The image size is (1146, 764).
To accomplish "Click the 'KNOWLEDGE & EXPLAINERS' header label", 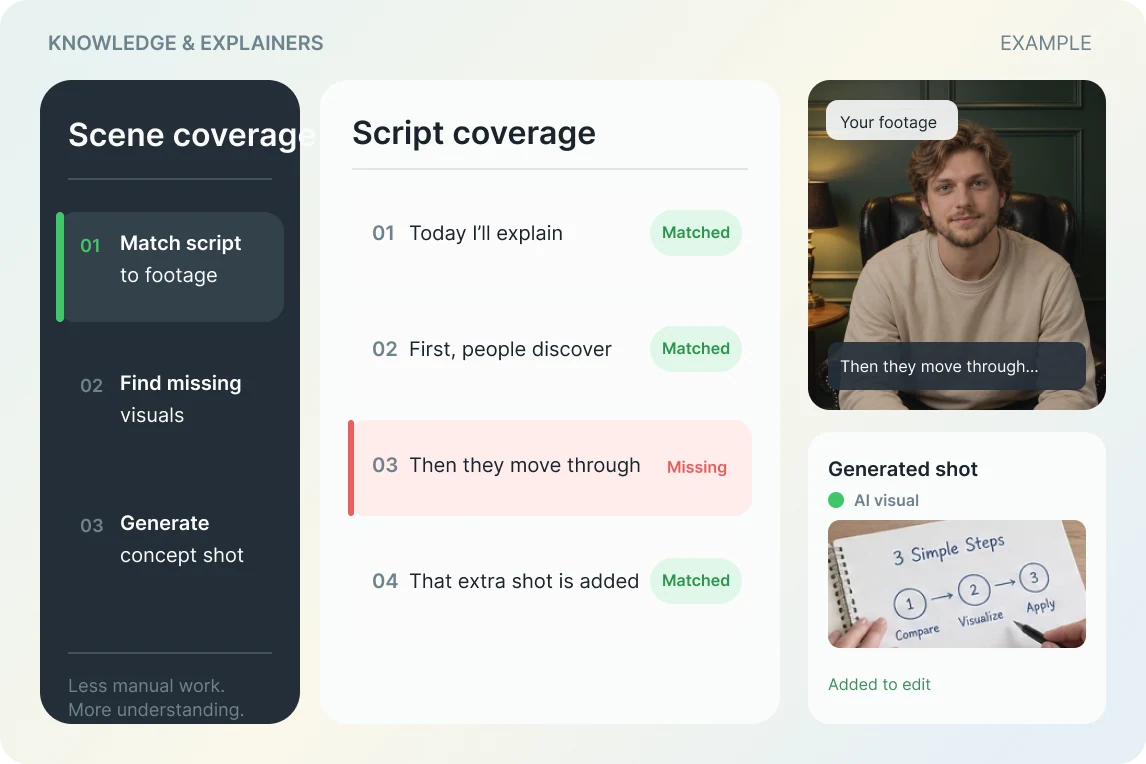I will 186,43.
